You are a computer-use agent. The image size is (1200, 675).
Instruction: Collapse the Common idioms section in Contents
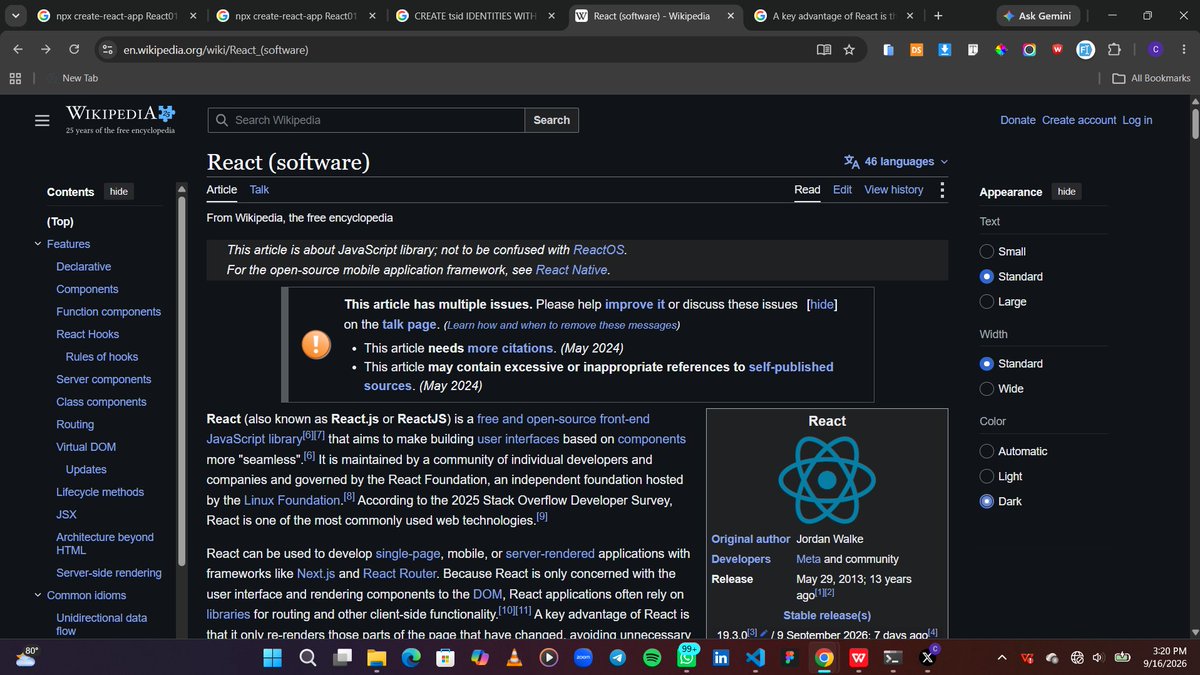(x=38, y=595)
